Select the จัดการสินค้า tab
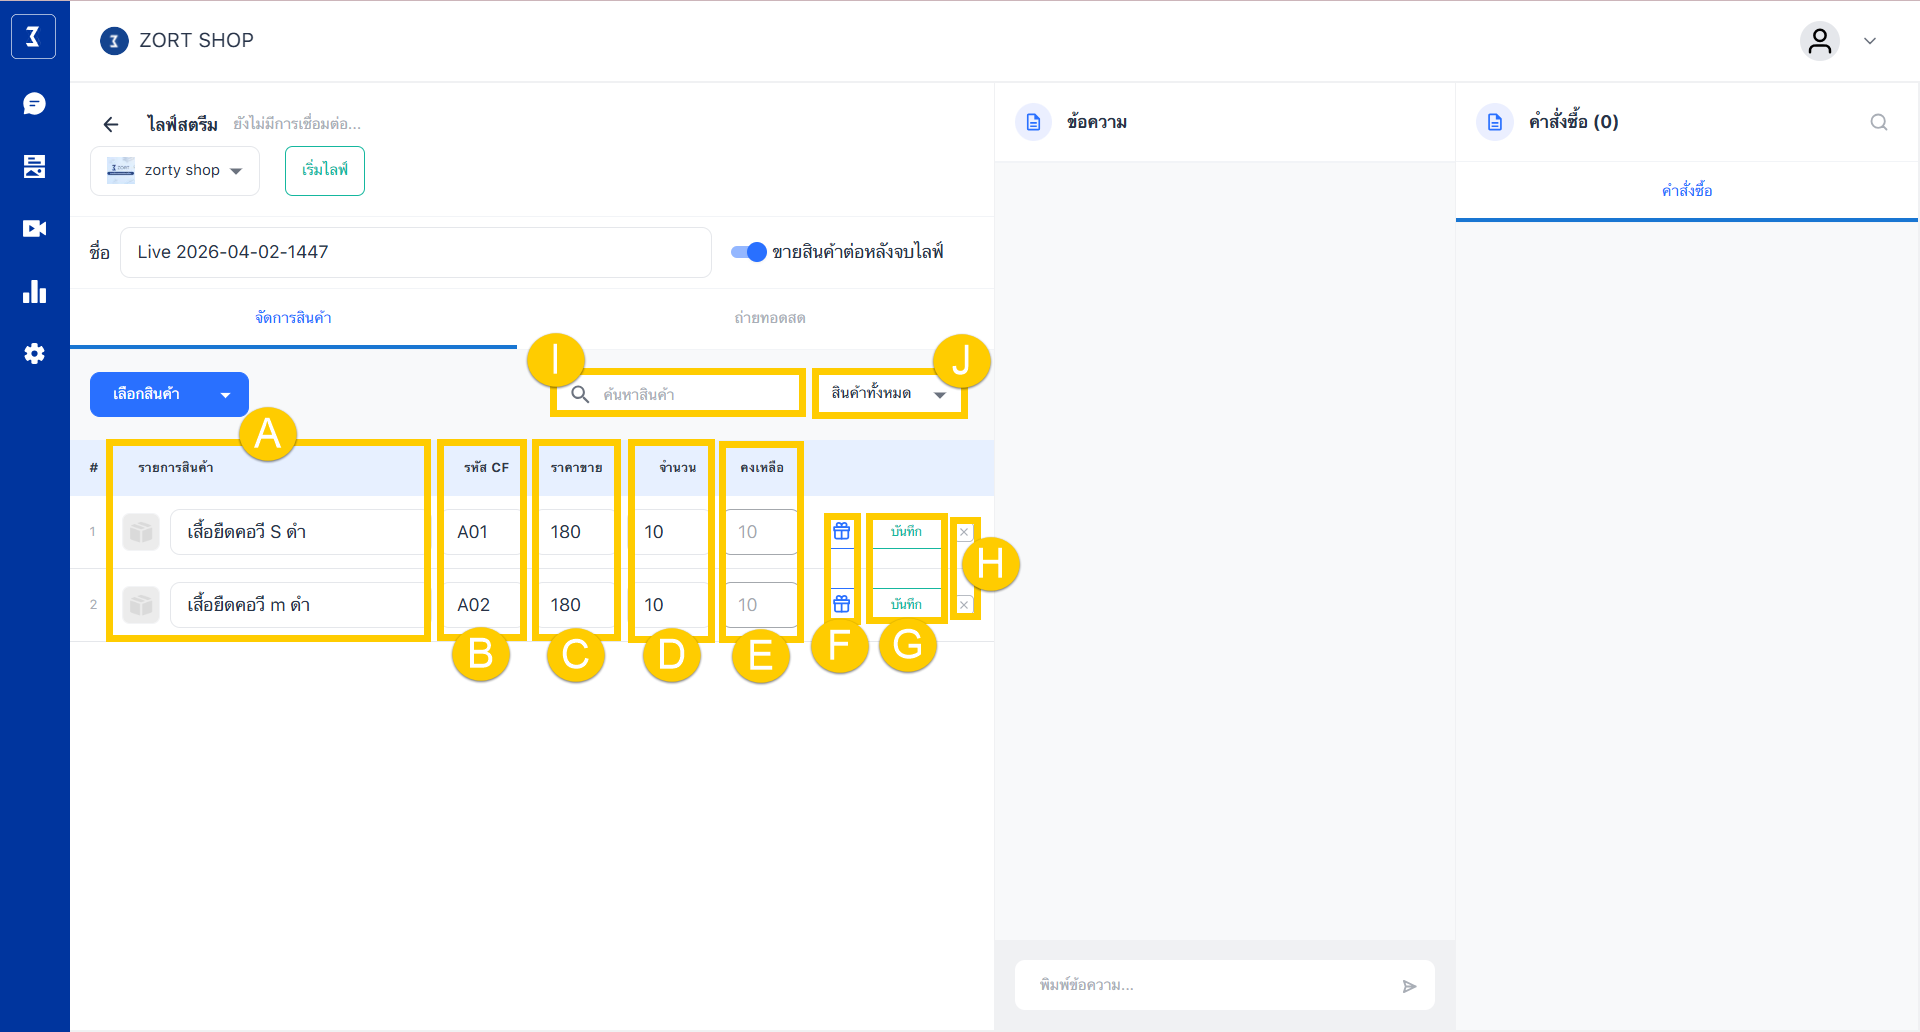This screenshot has width=1920, height=1032. pyautogui.click(x=293, y=318)
